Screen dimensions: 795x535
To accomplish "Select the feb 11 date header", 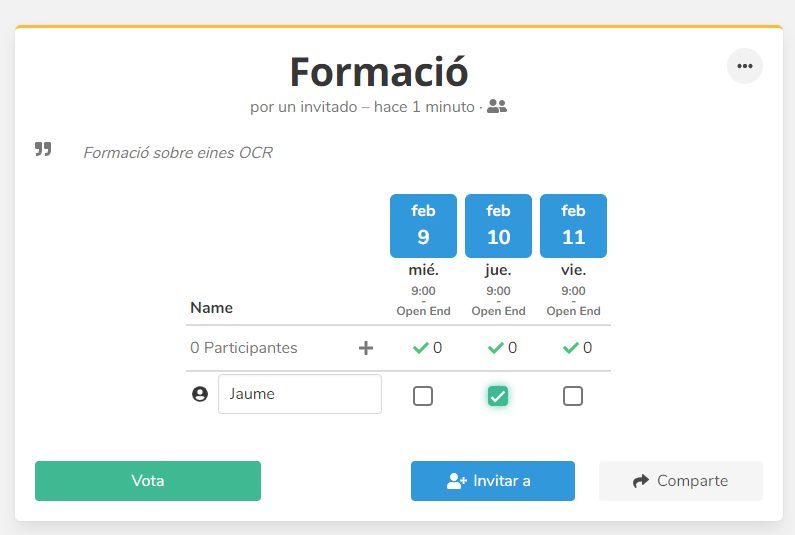I will 573,226.
